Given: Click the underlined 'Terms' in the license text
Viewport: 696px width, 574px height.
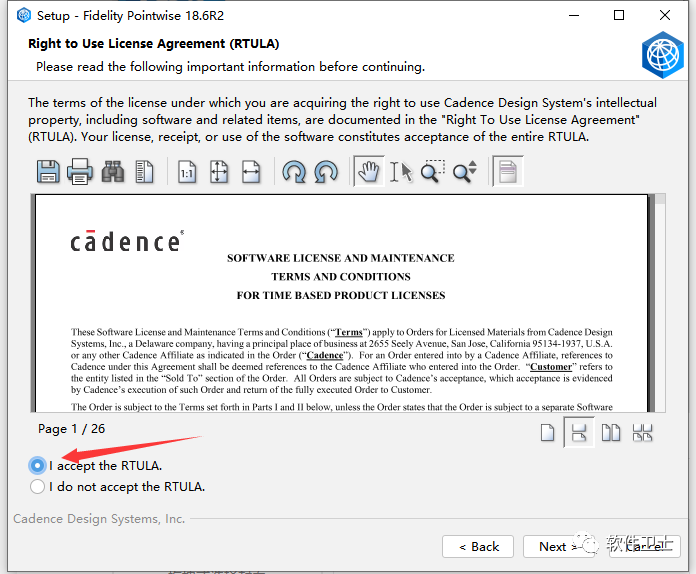Looking at the screenshot, I should [x=348, y=332].
